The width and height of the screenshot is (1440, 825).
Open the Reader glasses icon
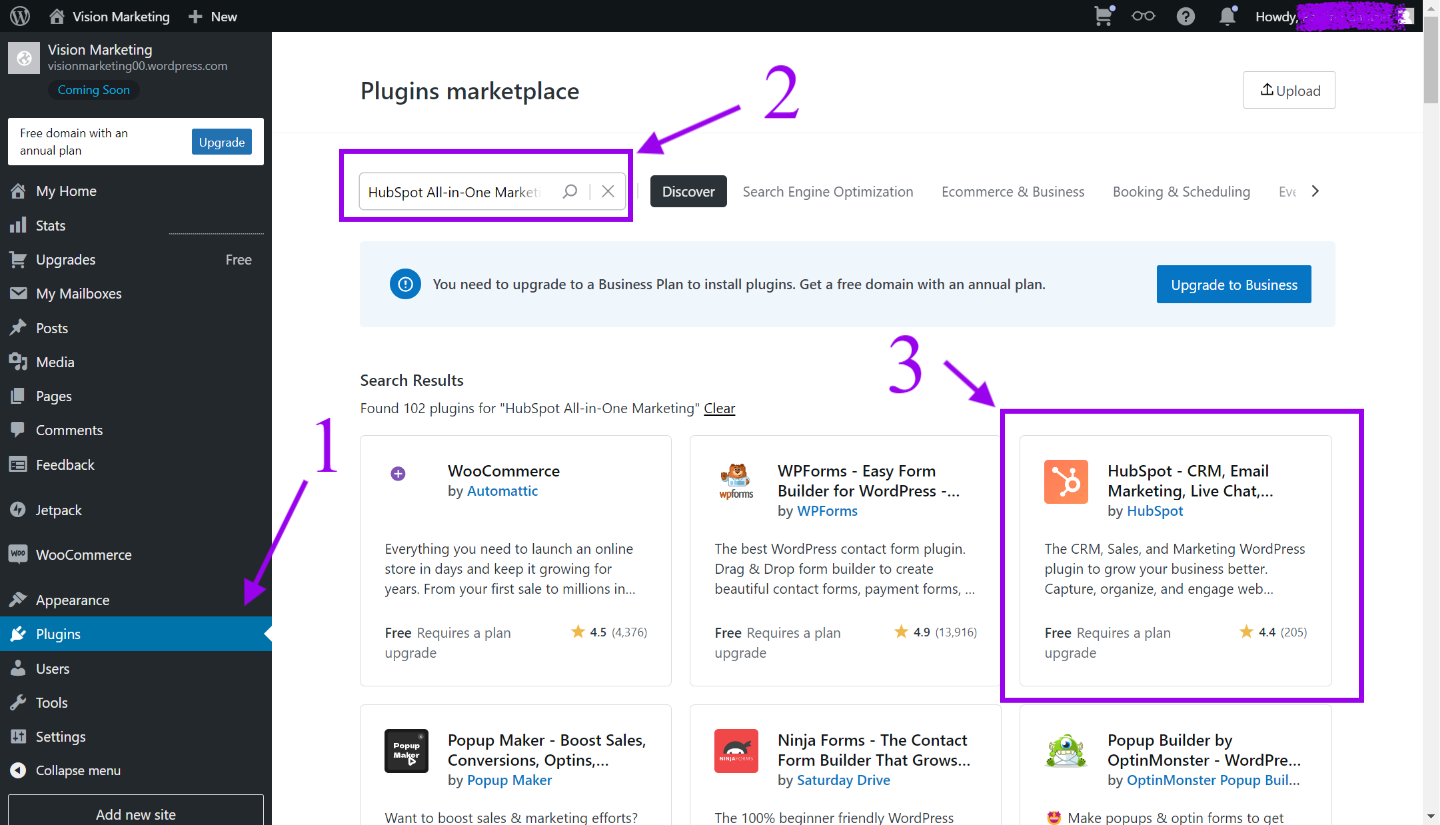coord(1143,16)
